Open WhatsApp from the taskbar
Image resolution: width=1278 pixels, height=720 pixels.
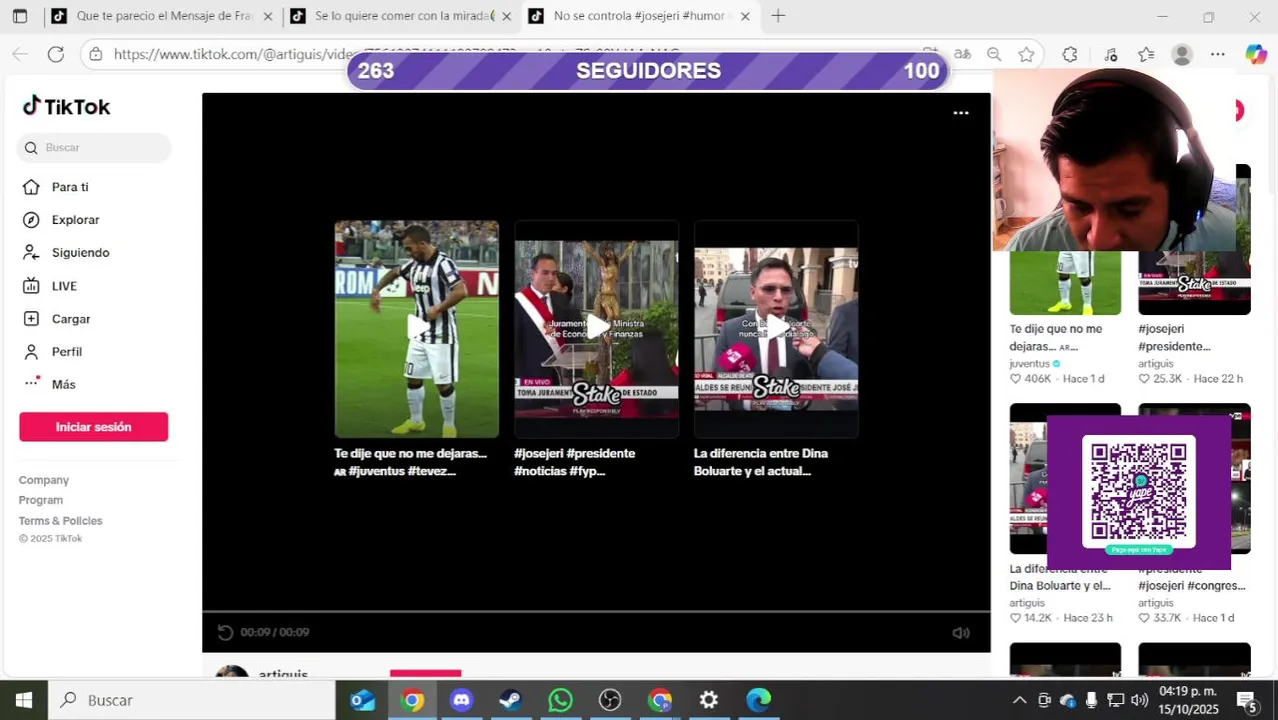point(560,700)
